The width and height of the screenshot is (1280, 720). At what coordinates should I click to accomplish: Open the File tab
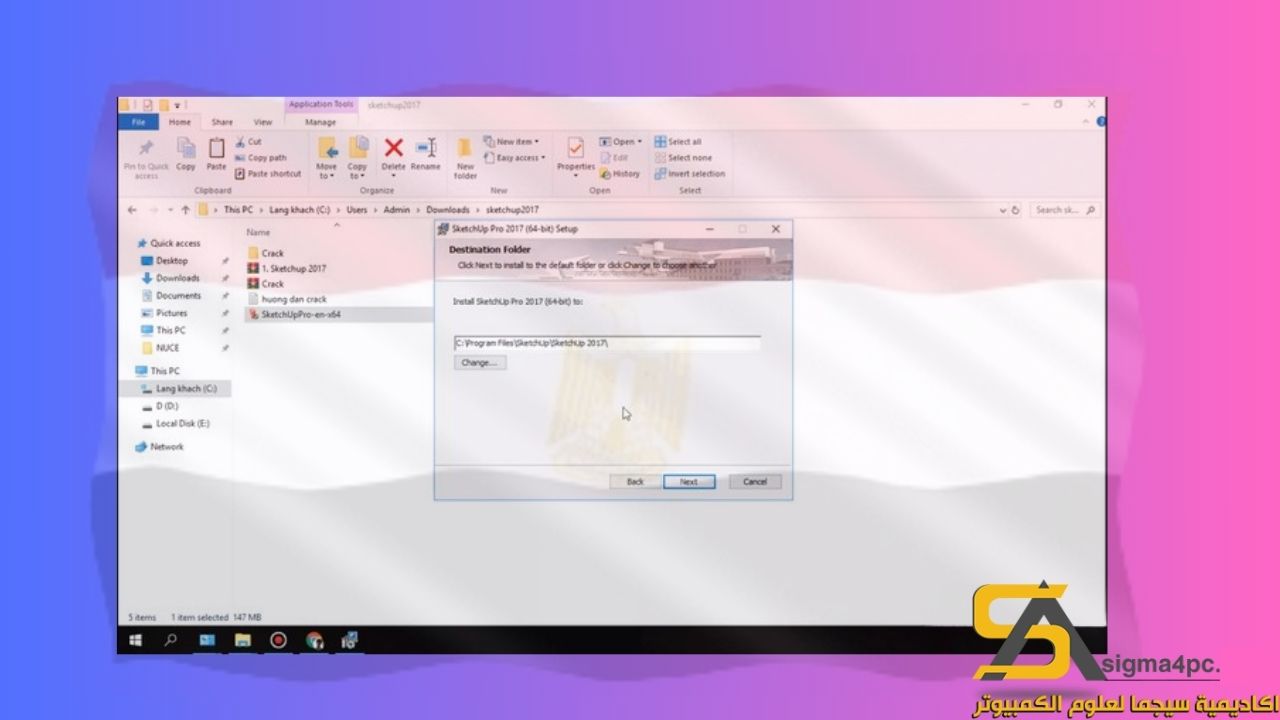(x=138, y=122)
